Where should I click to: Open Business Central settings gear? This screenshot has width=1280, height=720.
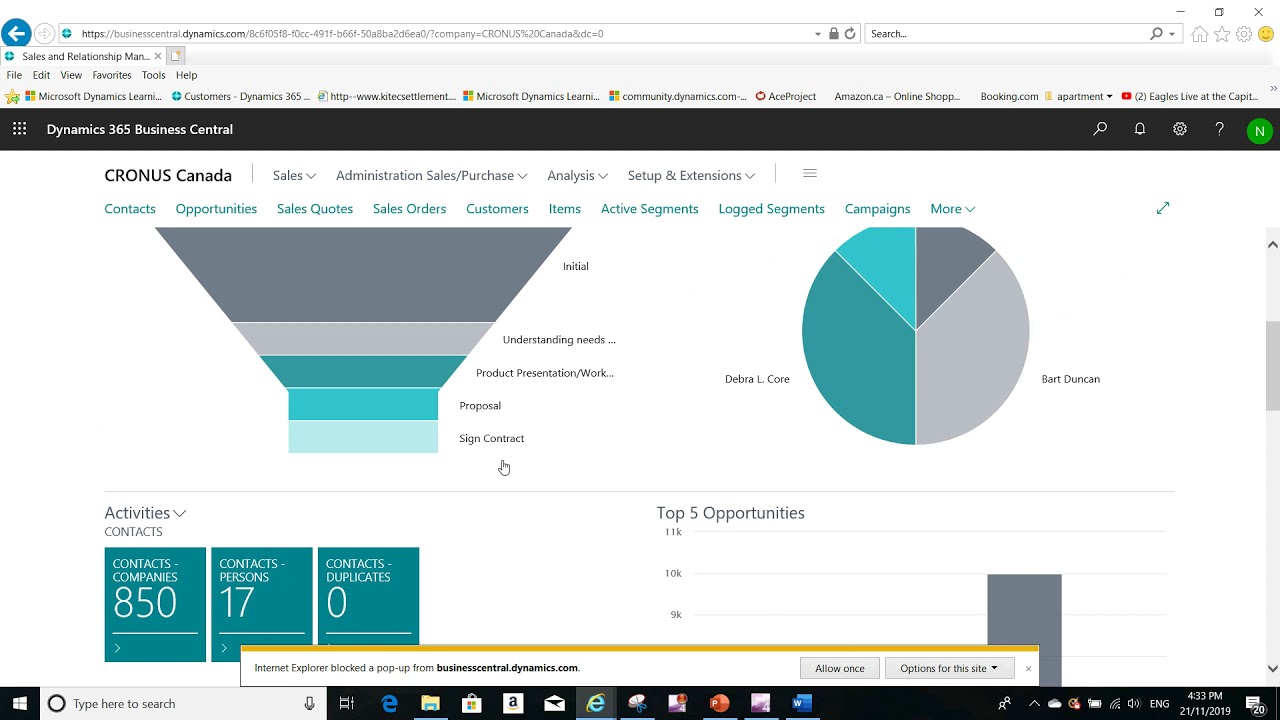point(1180,129)
